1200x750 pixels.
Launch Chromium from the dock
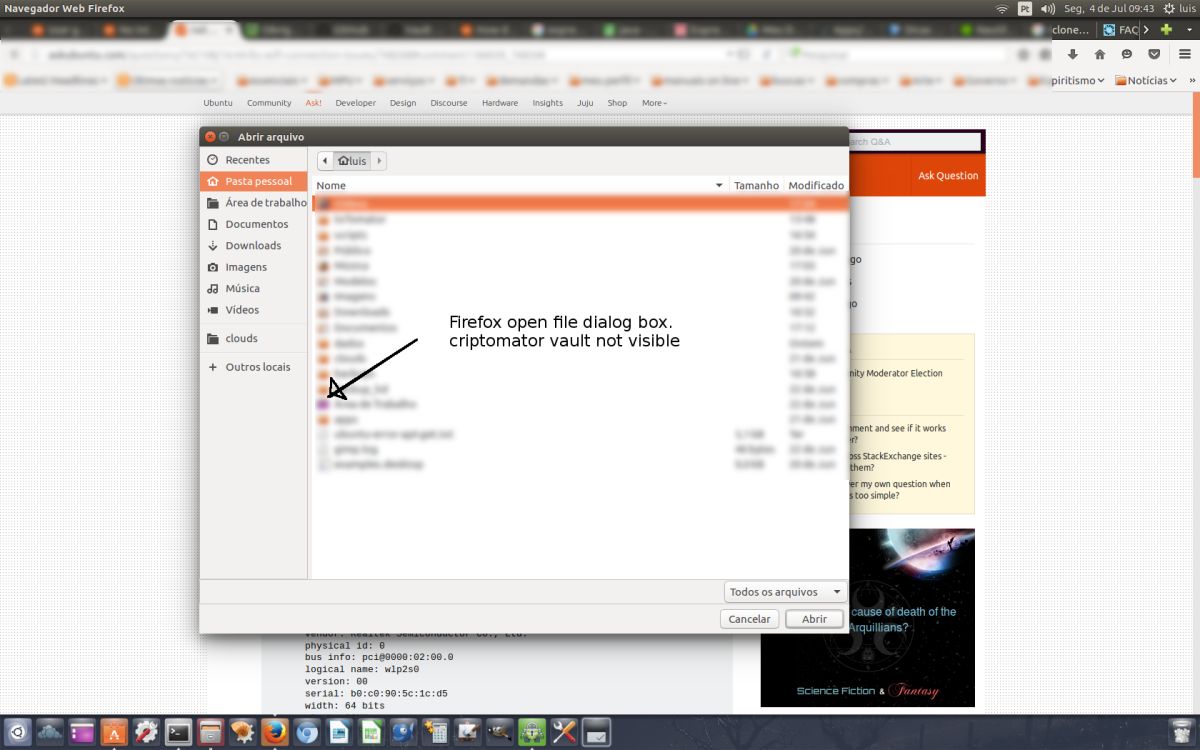(307, 731)
